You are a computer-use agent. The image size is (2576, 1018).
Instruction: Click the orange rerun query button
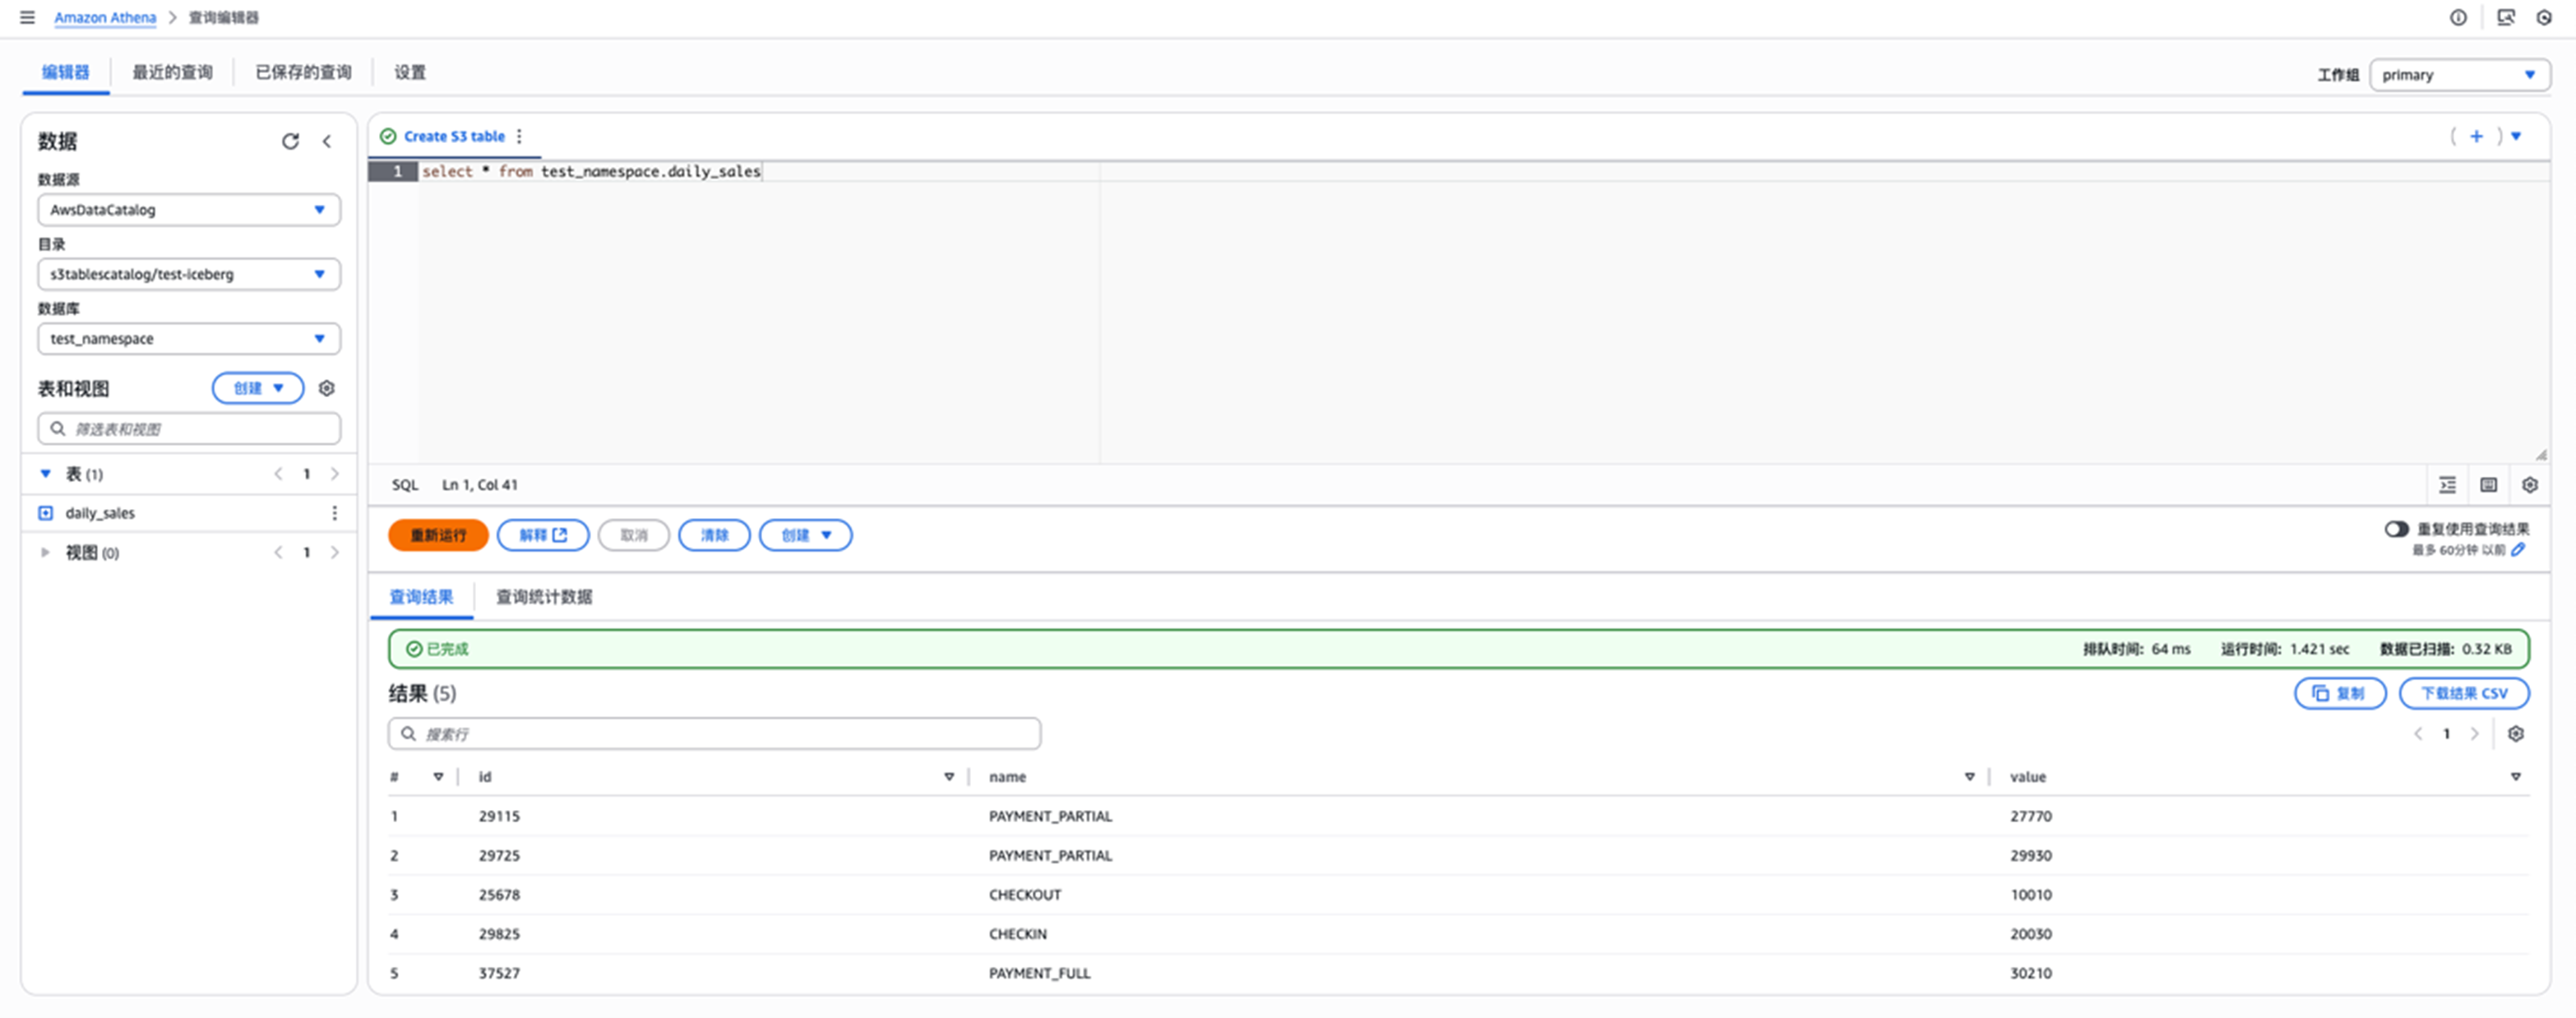438,535
